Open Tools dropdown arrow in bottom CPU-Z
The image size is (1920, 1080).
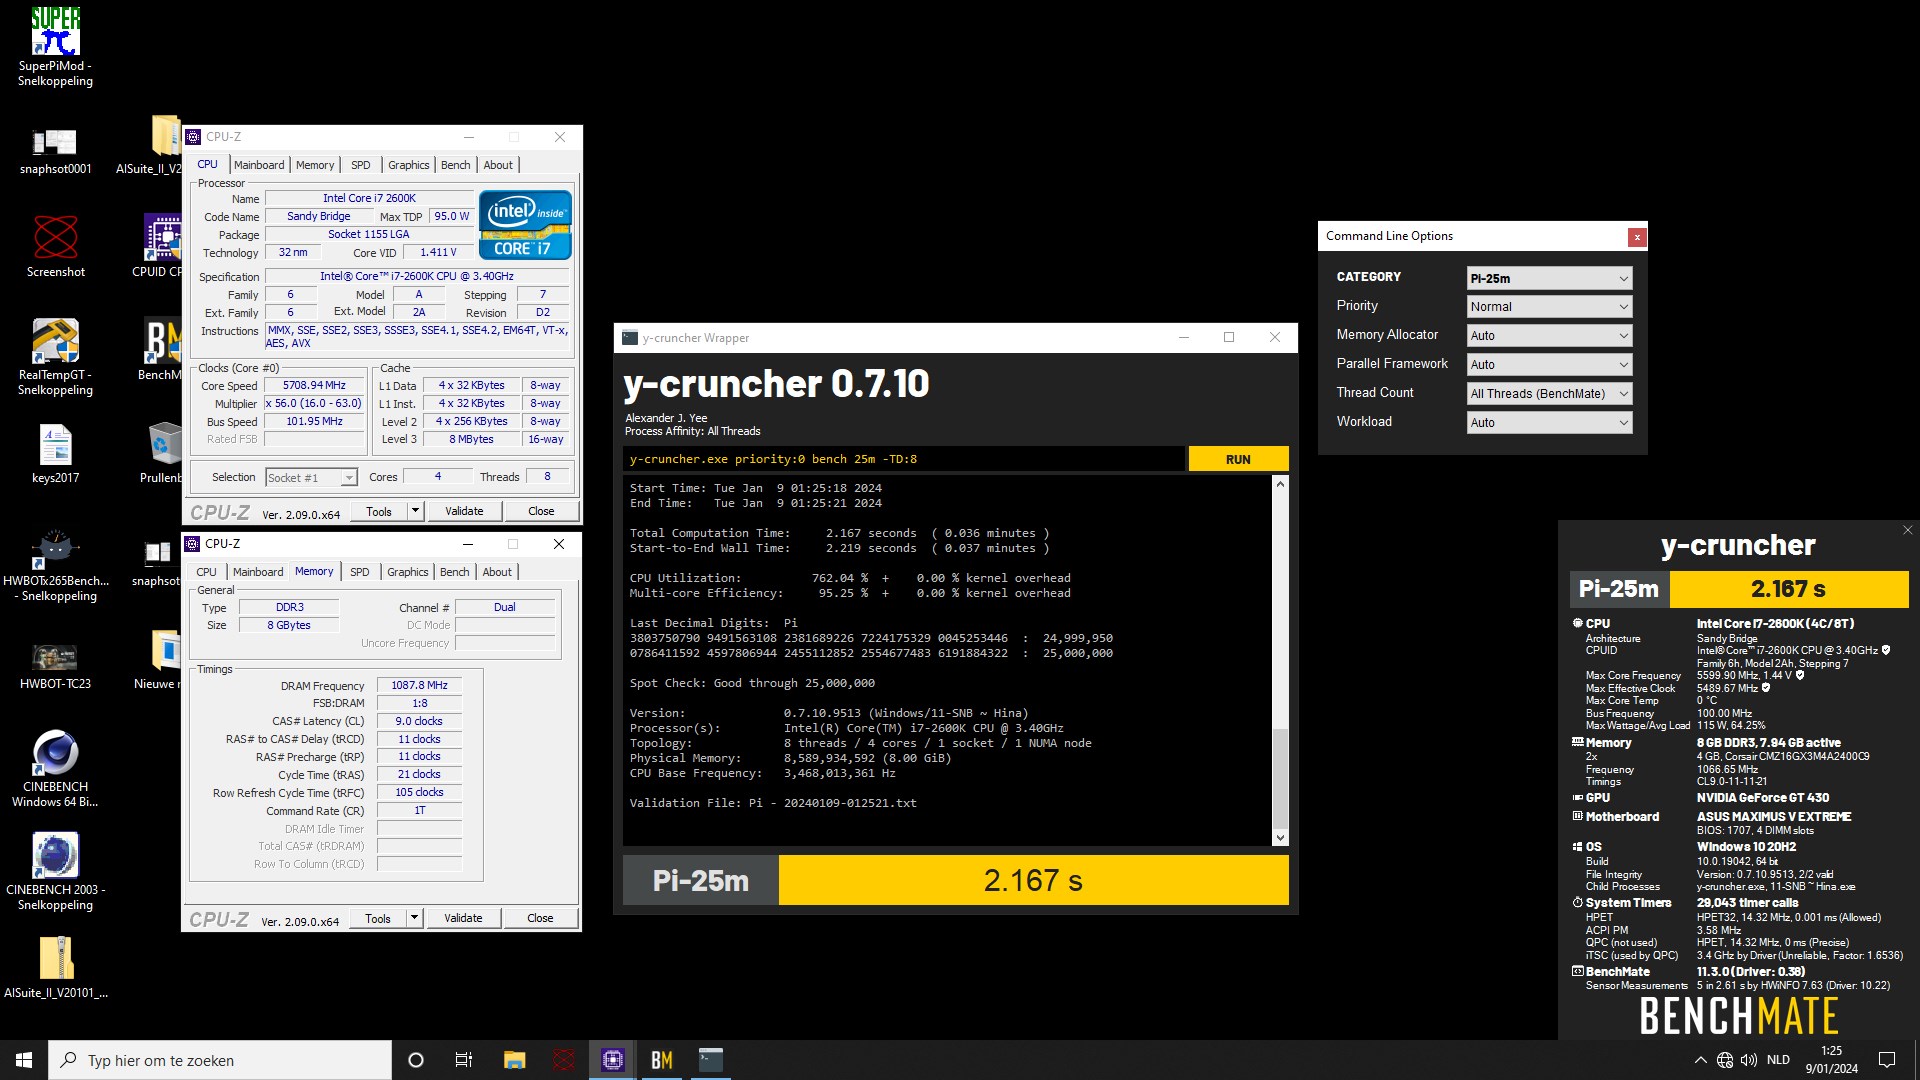[414, 918]
